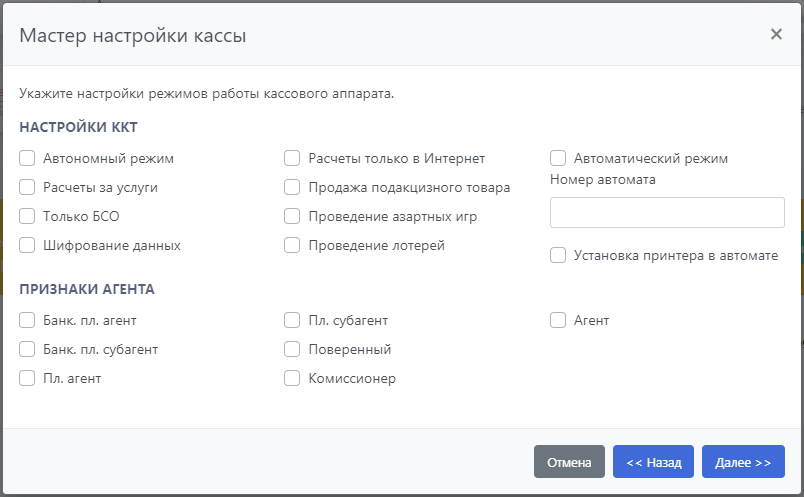The width and height of the screenshot is (804, 497).
Task: Click the Номер автомата input field
Action: [667, 212]
